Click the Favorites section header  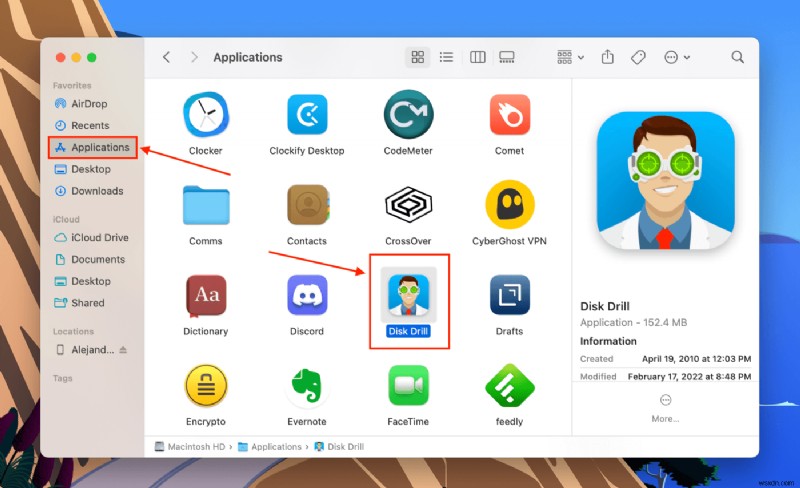click(72, 85)
